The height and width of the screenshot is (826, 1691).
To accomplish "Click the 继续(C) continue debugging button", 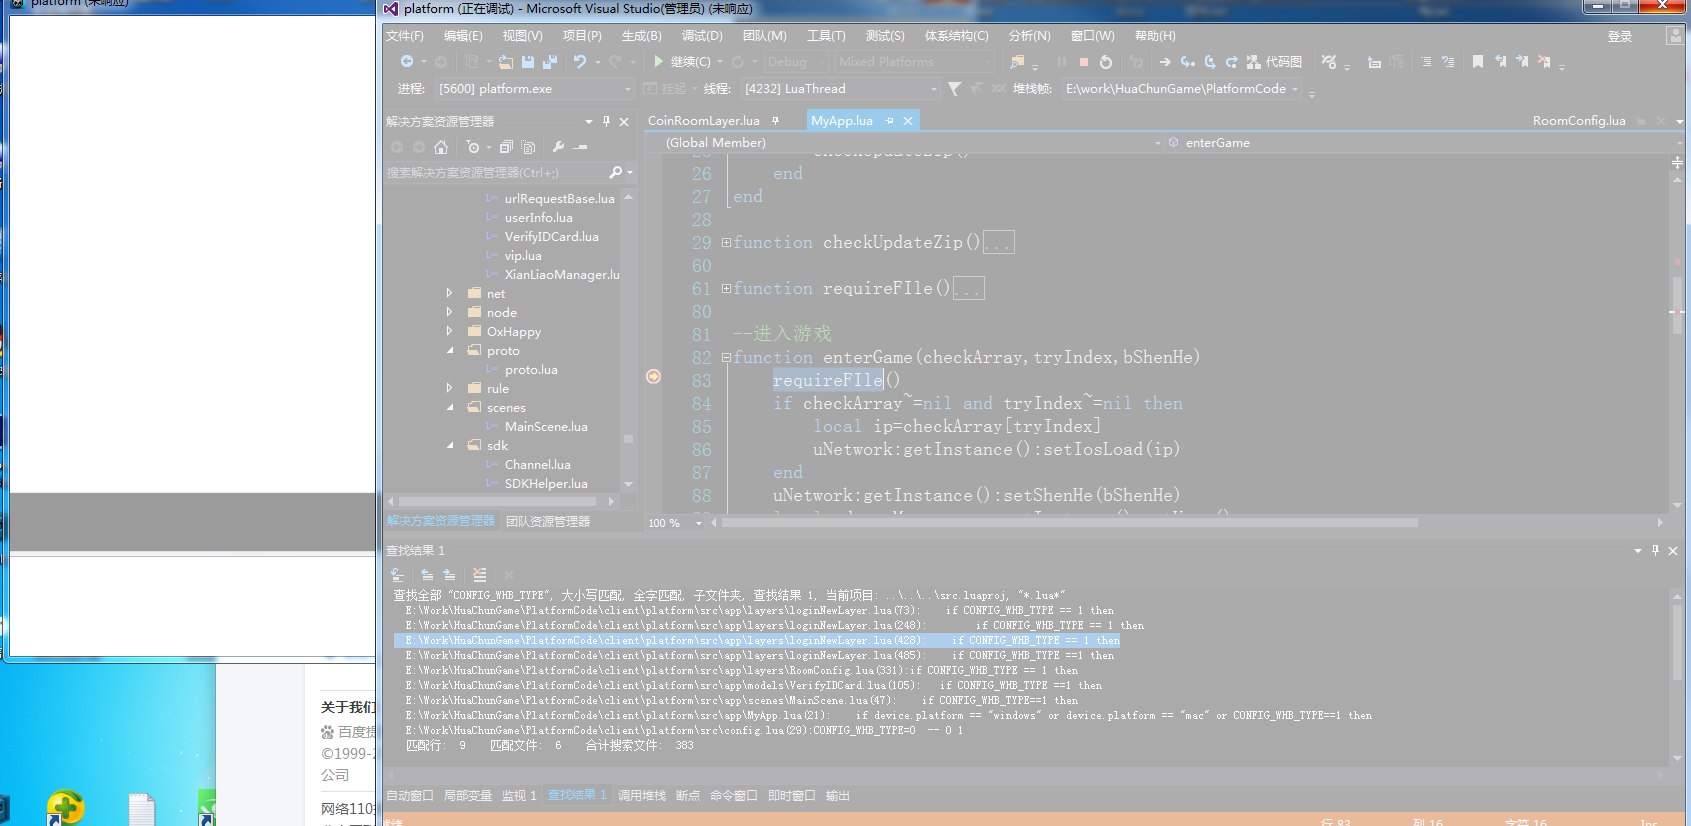I will coord(682,62).
